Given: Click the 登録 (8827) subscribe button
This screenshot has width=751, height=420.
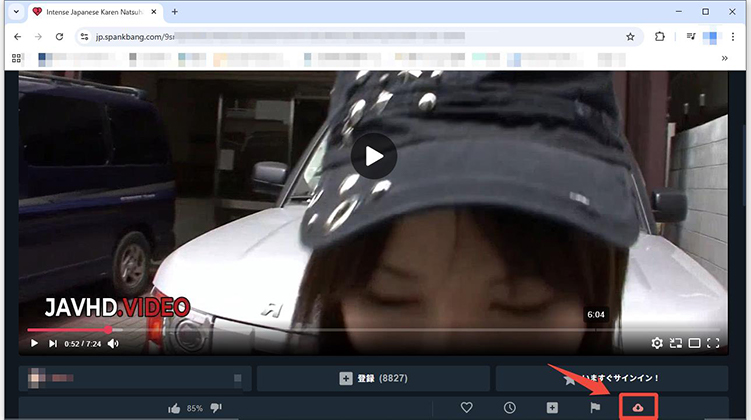Looking at the screenshot, I should tap(373, 379).
